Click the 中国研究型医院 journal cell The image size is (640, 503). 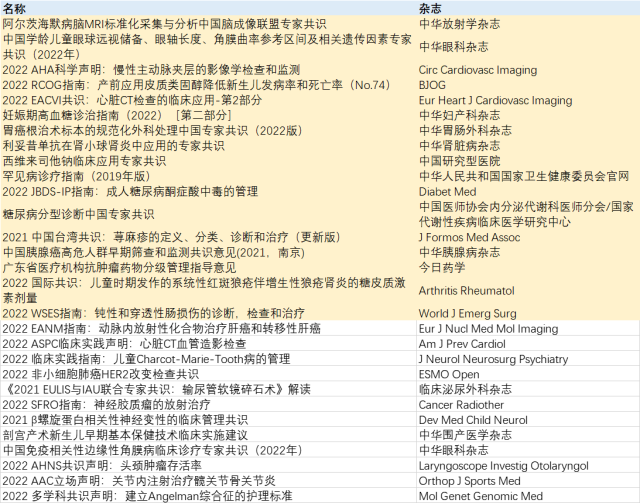[x=528, y=161]
